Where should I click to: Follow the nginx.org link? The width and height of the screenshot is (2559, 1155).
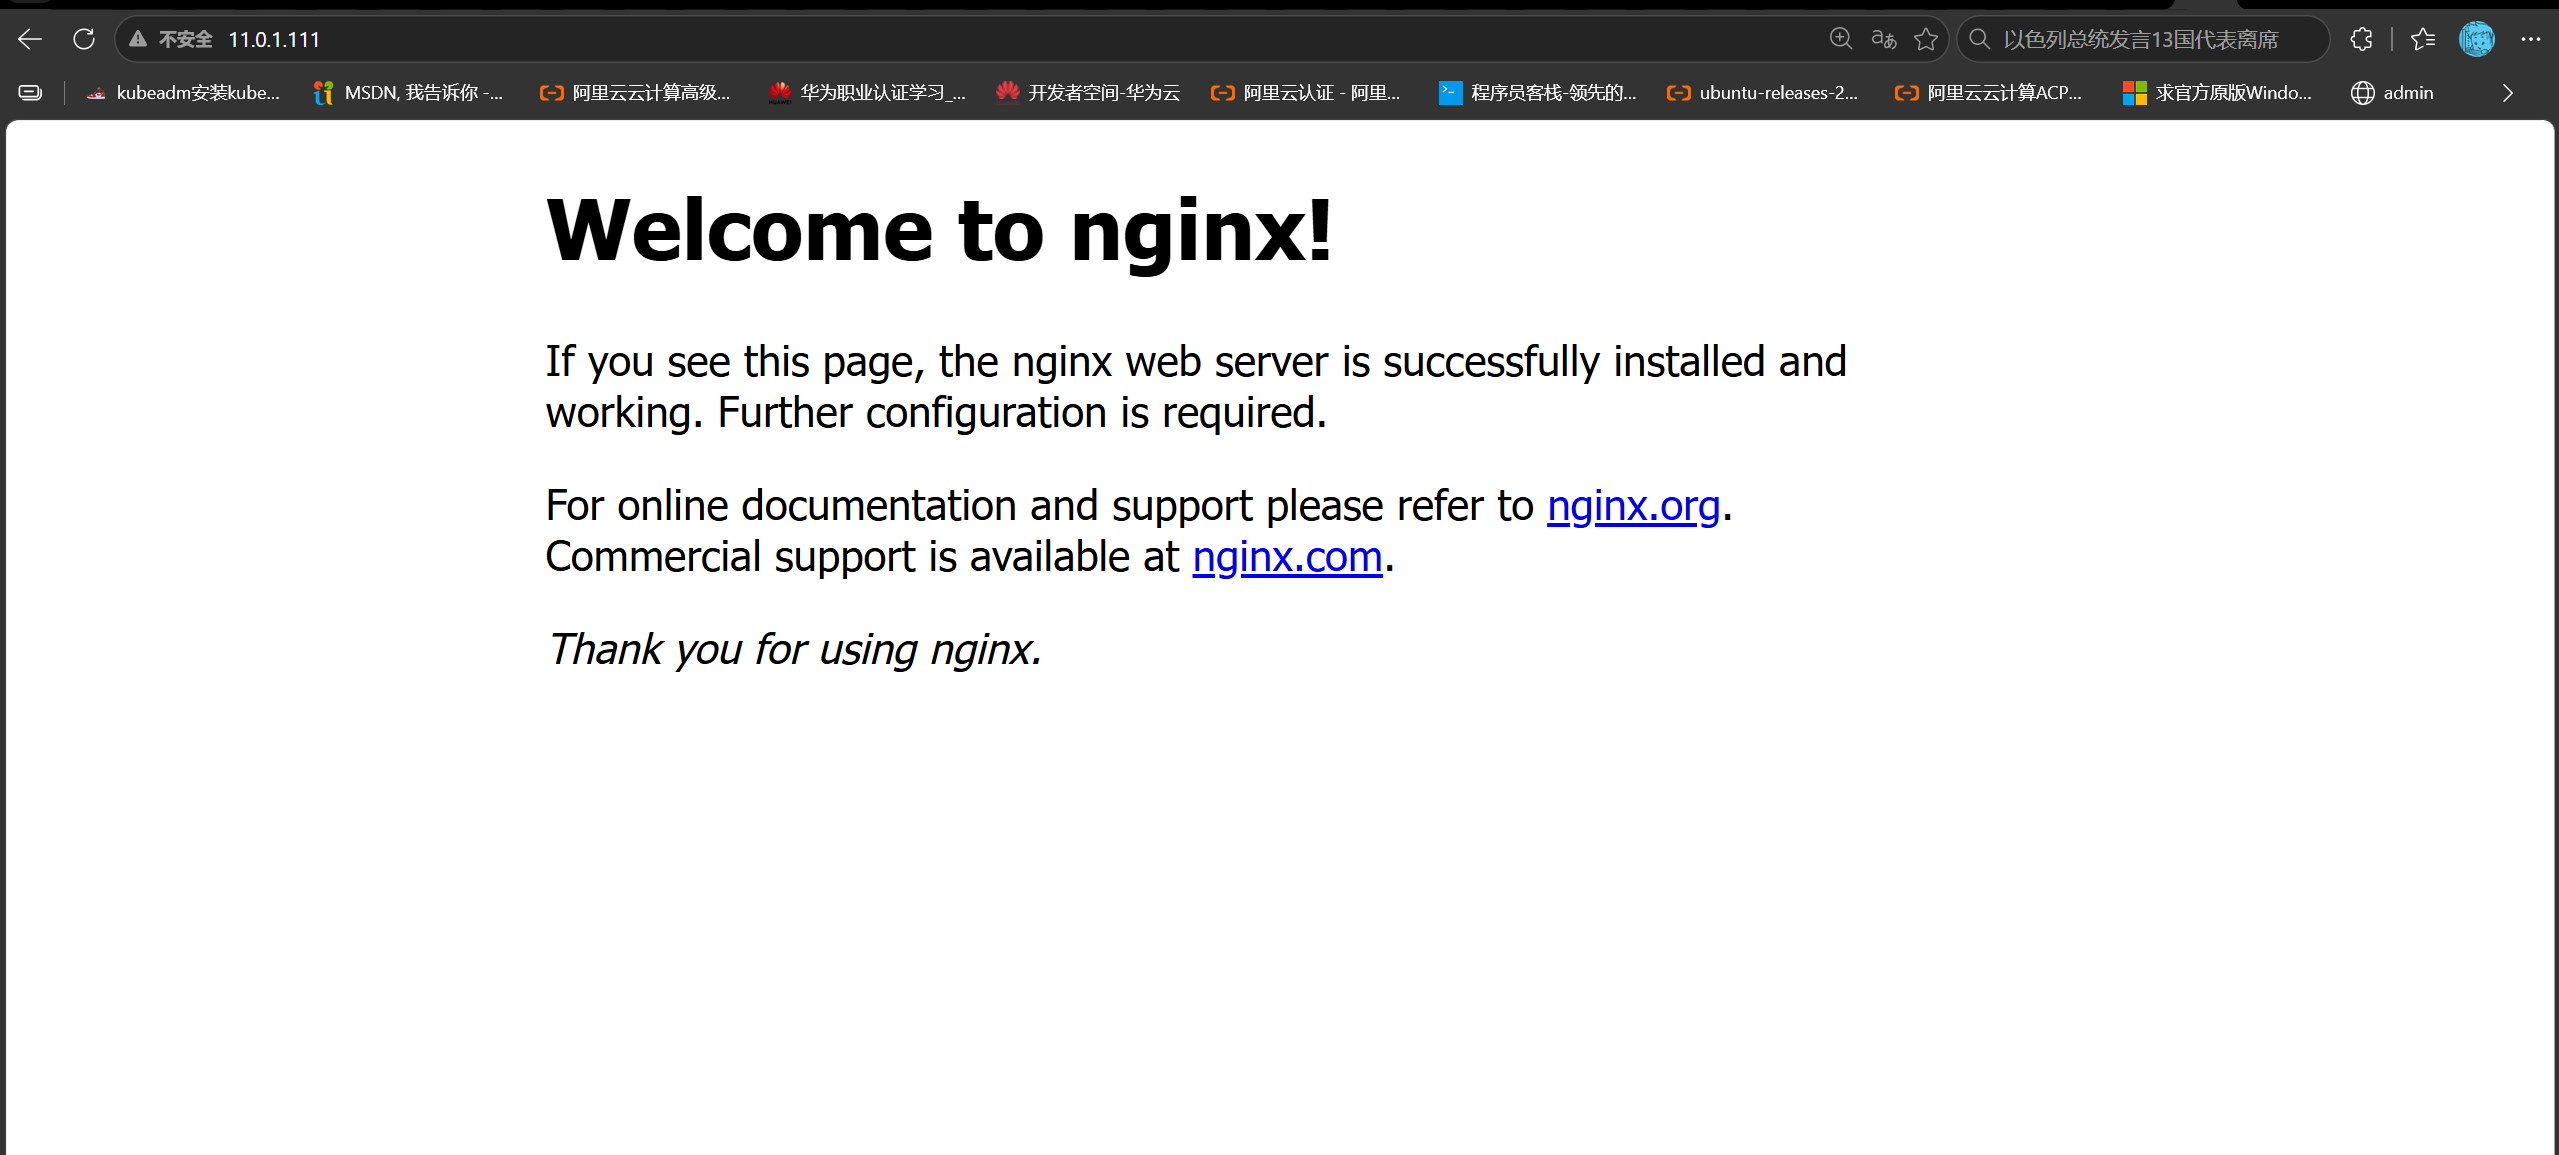(1633, 506)
